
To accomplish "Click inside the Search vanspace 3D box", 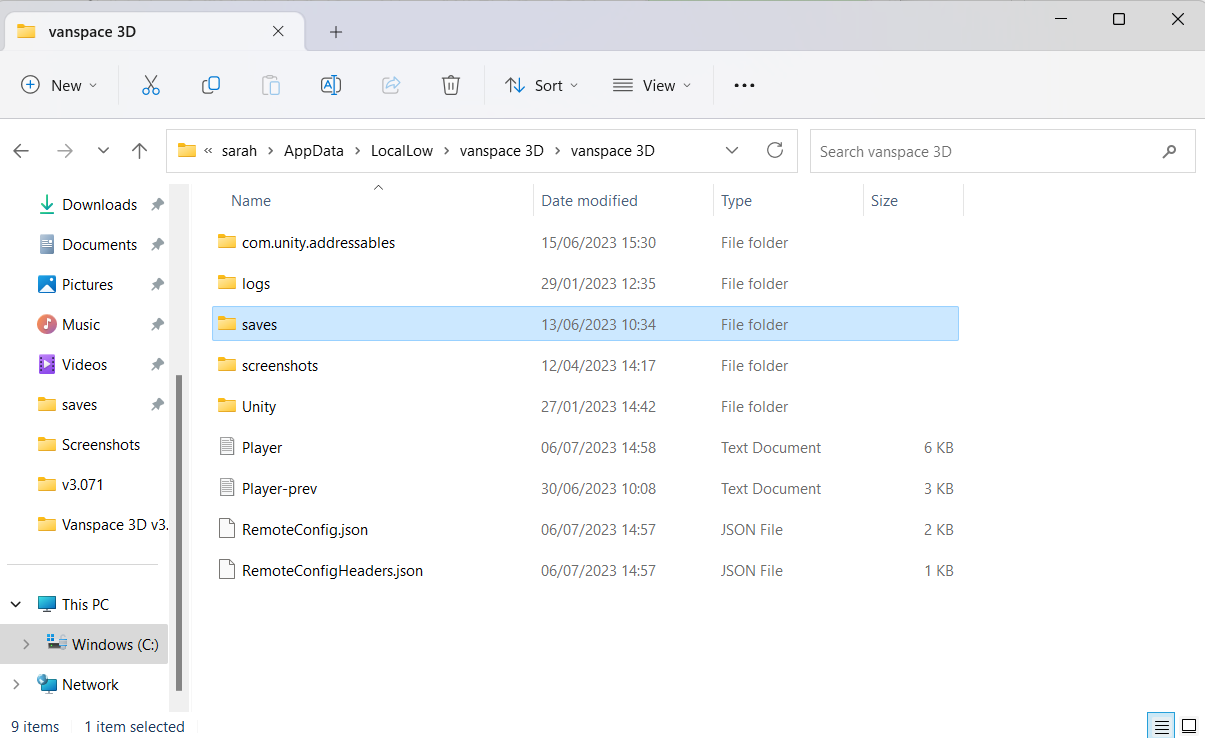I will [x=1000, y=150].
